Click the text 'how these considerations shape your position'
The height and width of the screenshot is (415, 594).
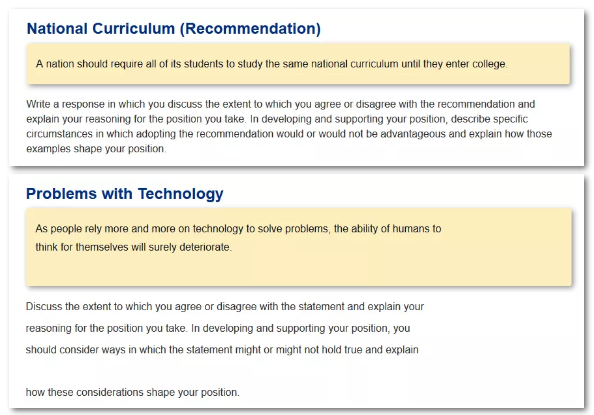(x=133, y=392)
